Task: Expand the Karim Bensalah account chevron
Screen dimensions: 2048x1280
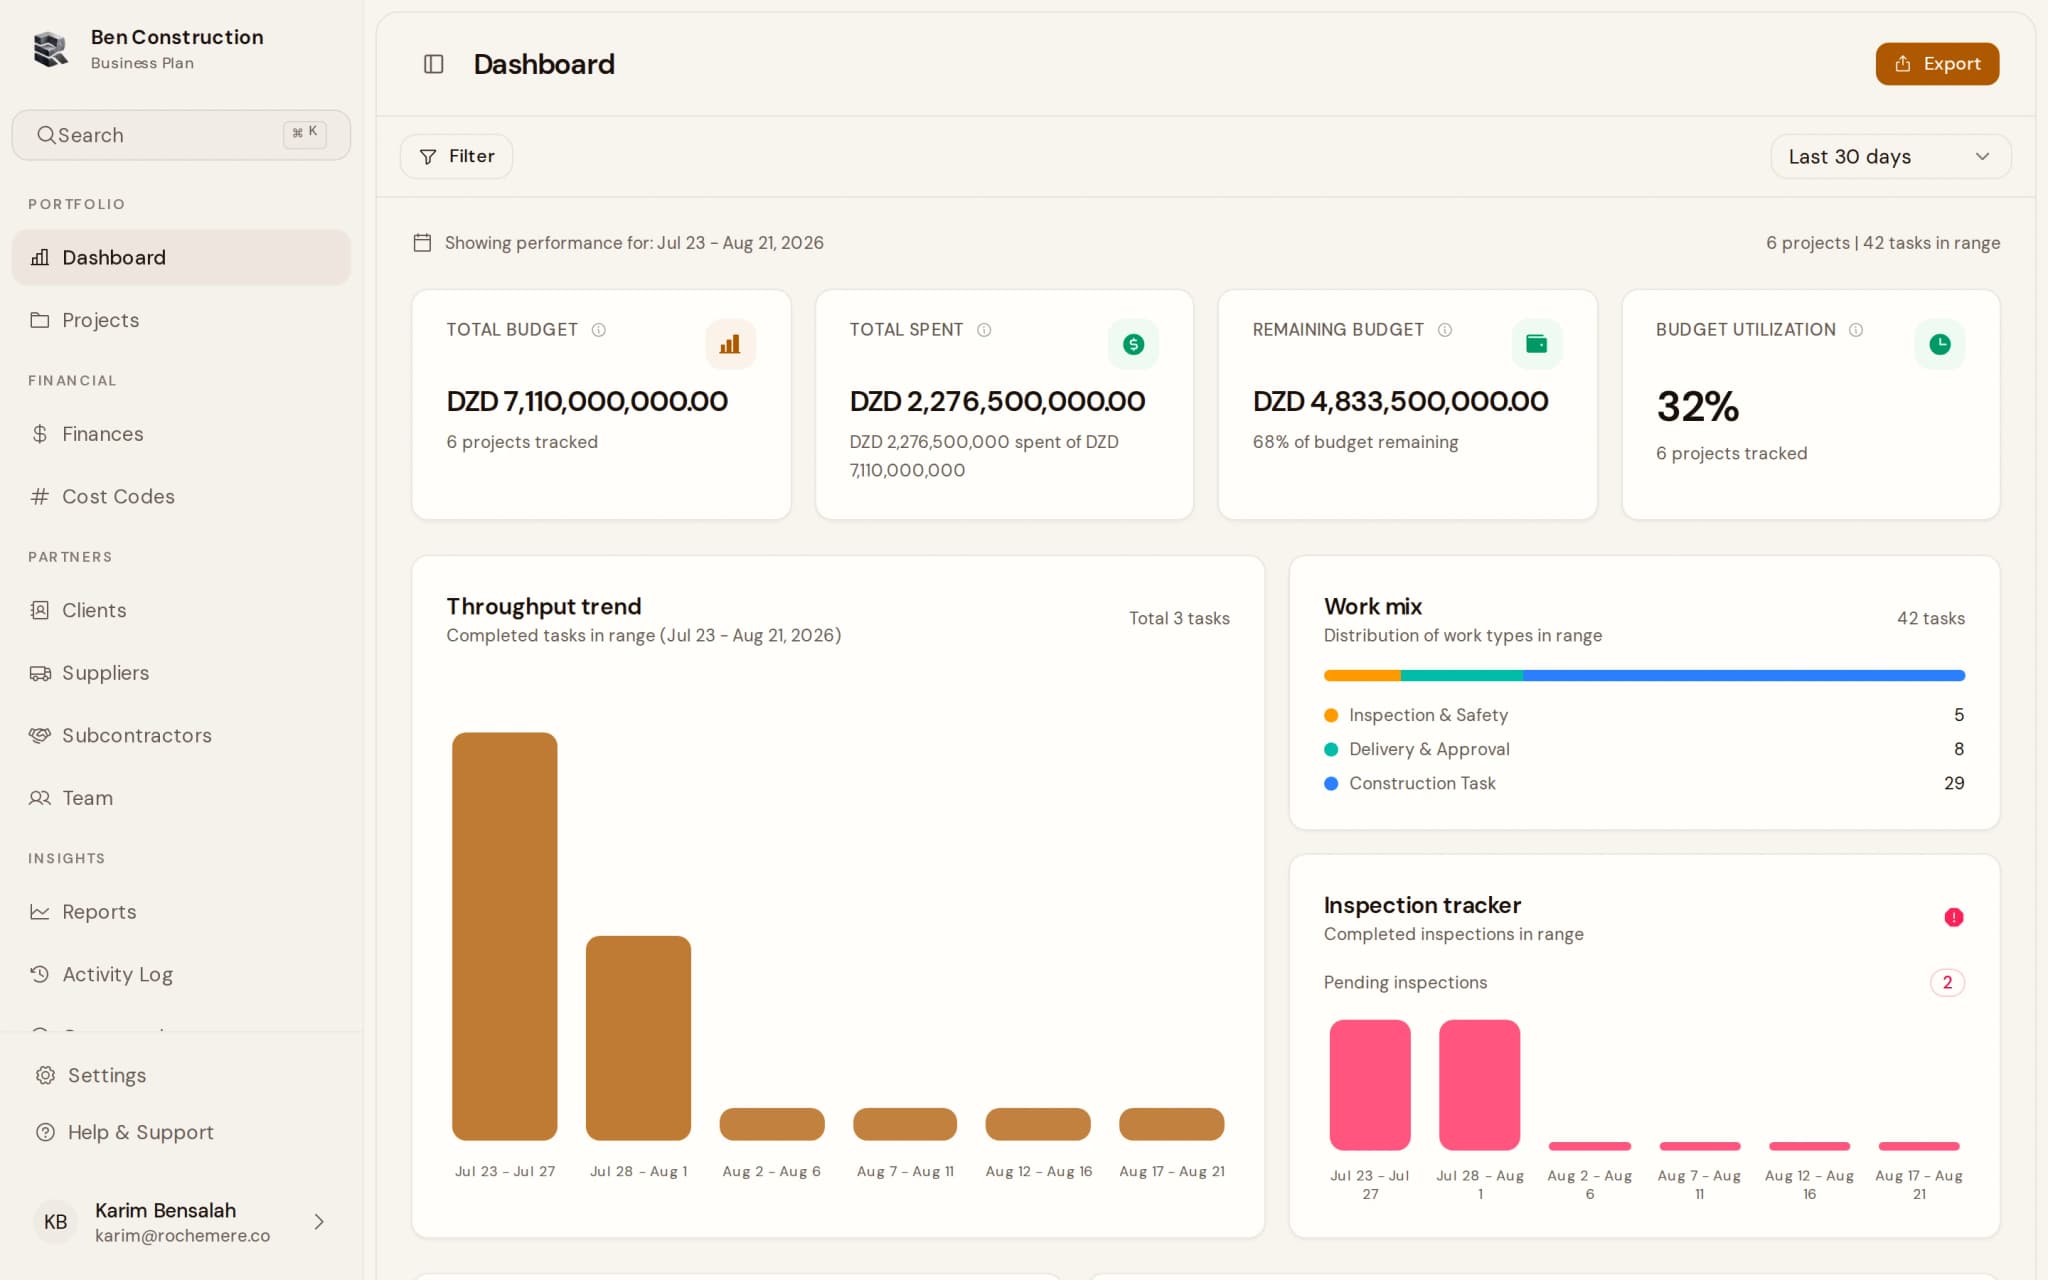Action: [319, 1222]
